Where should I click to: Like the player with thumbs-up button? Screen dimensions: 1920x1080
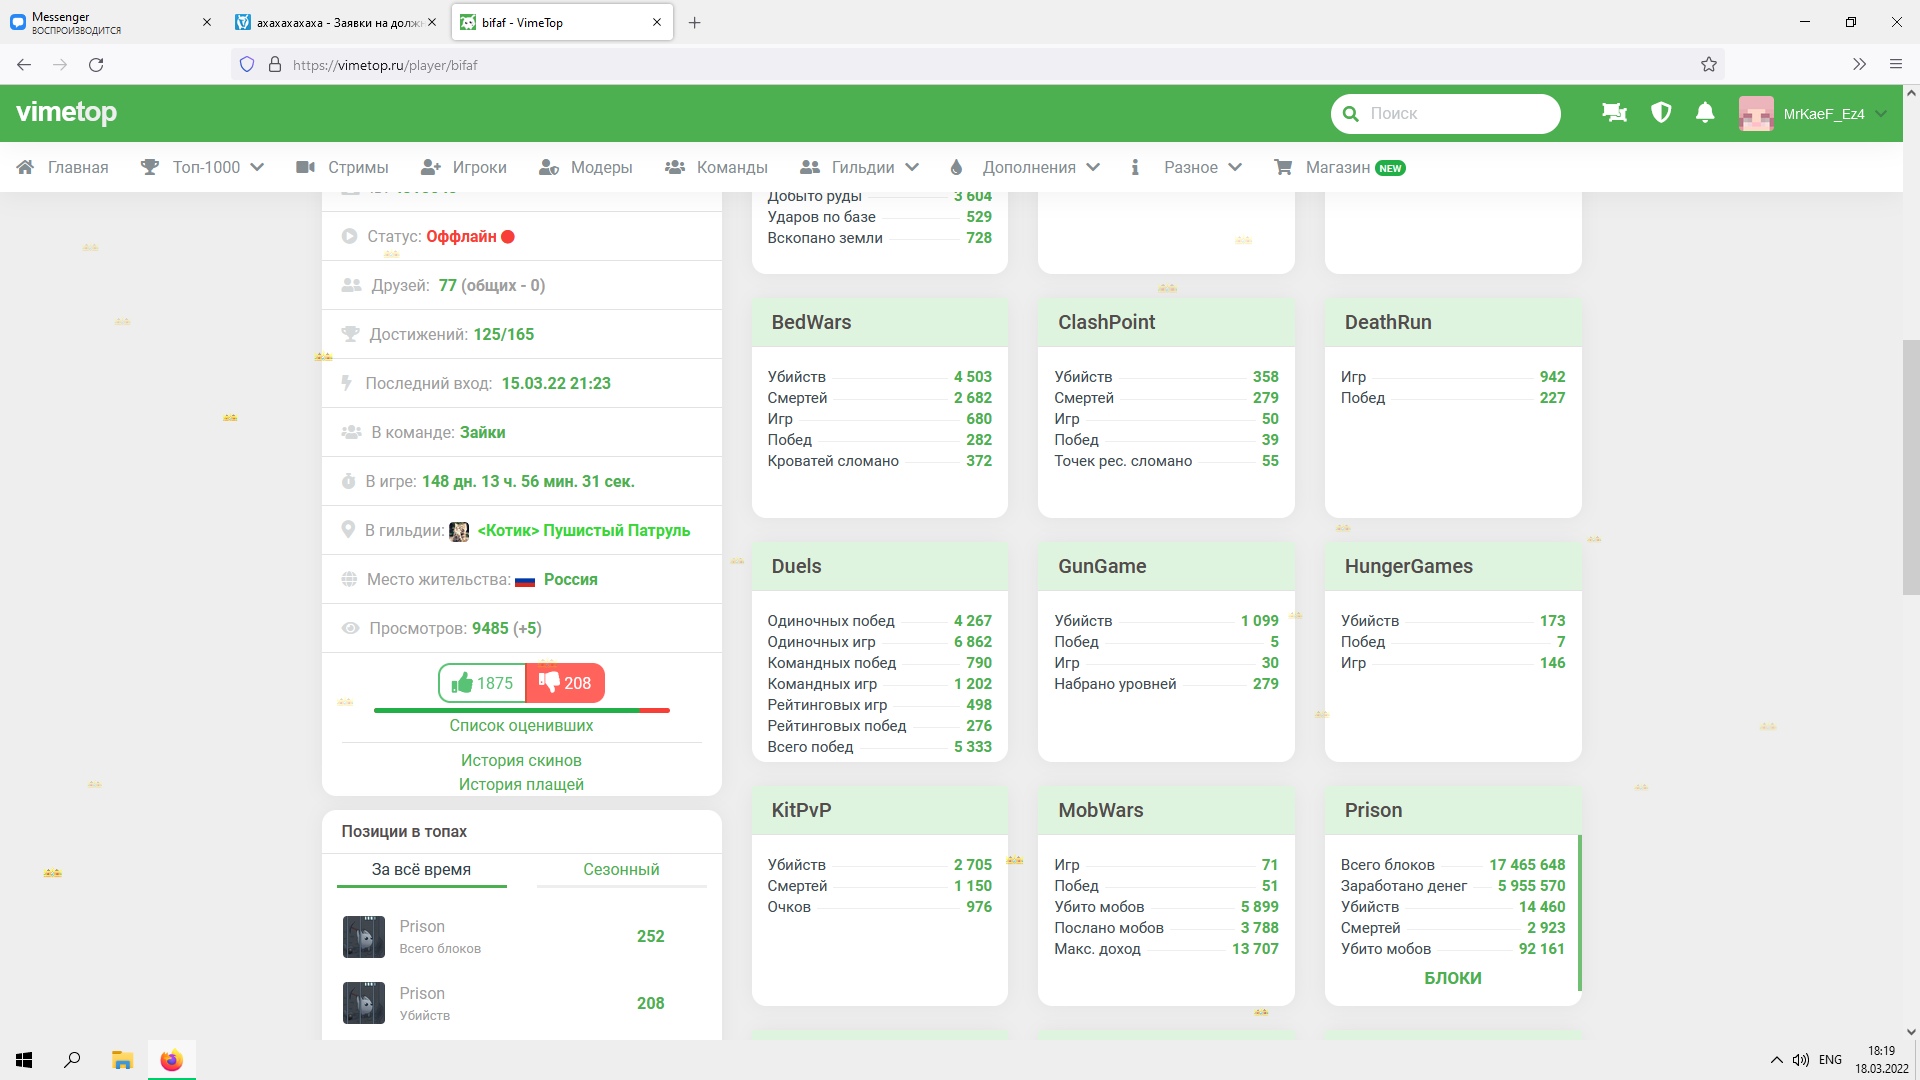click(482, 683)
